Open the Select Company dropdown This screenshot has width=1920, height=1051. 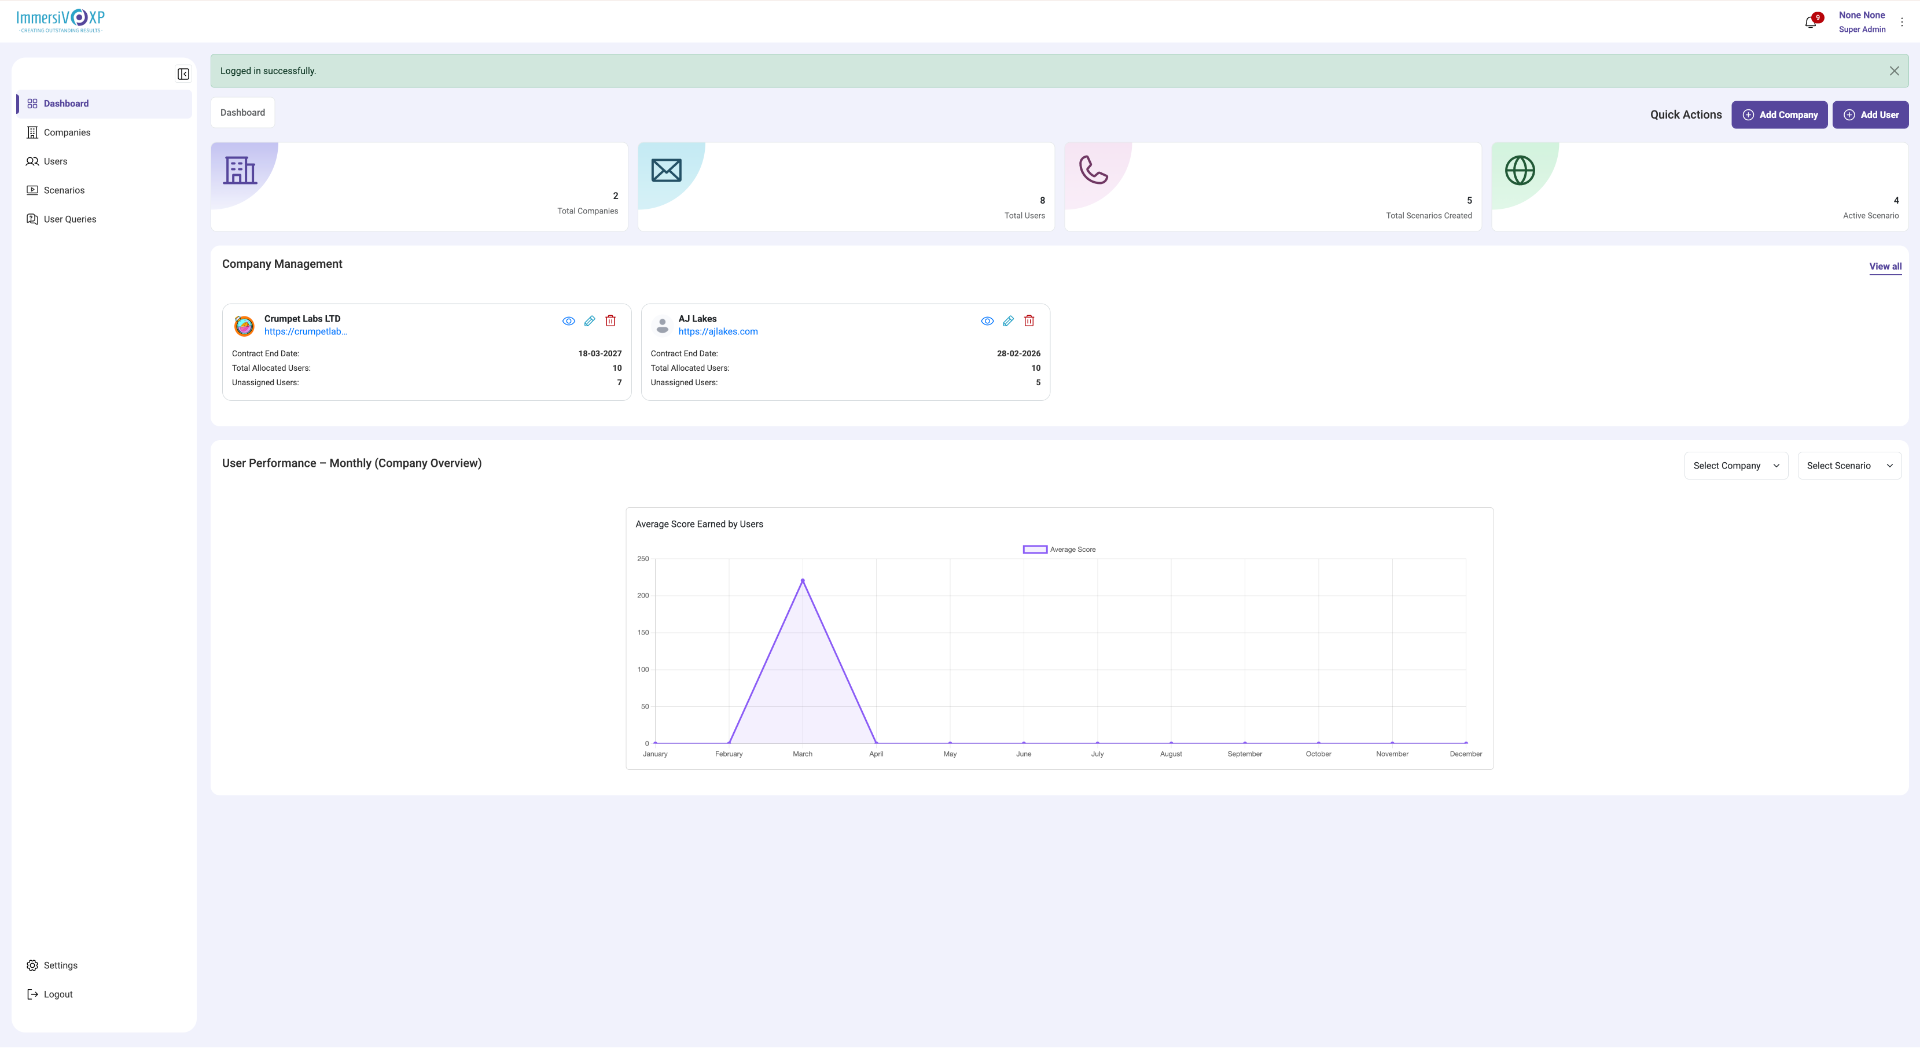[x=1735, y=465]
